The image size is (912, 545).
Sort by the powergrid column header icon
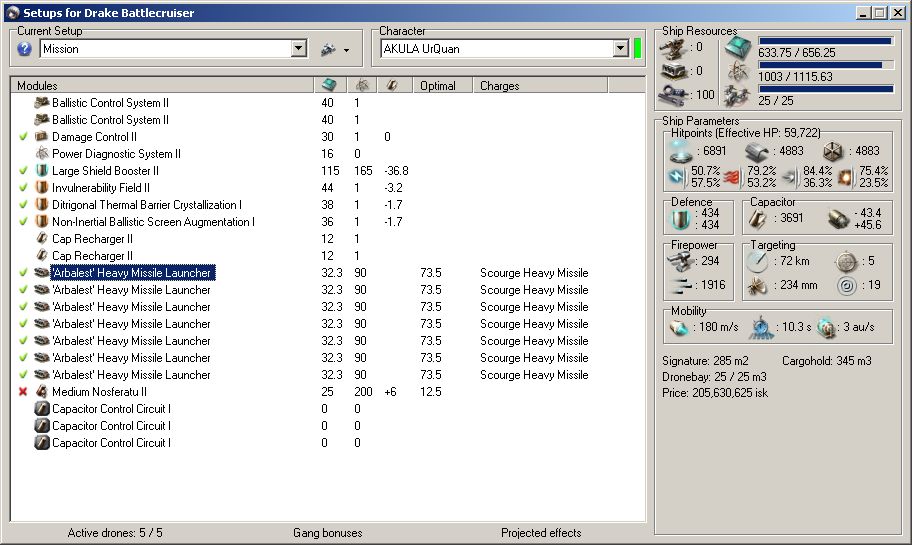362,86
